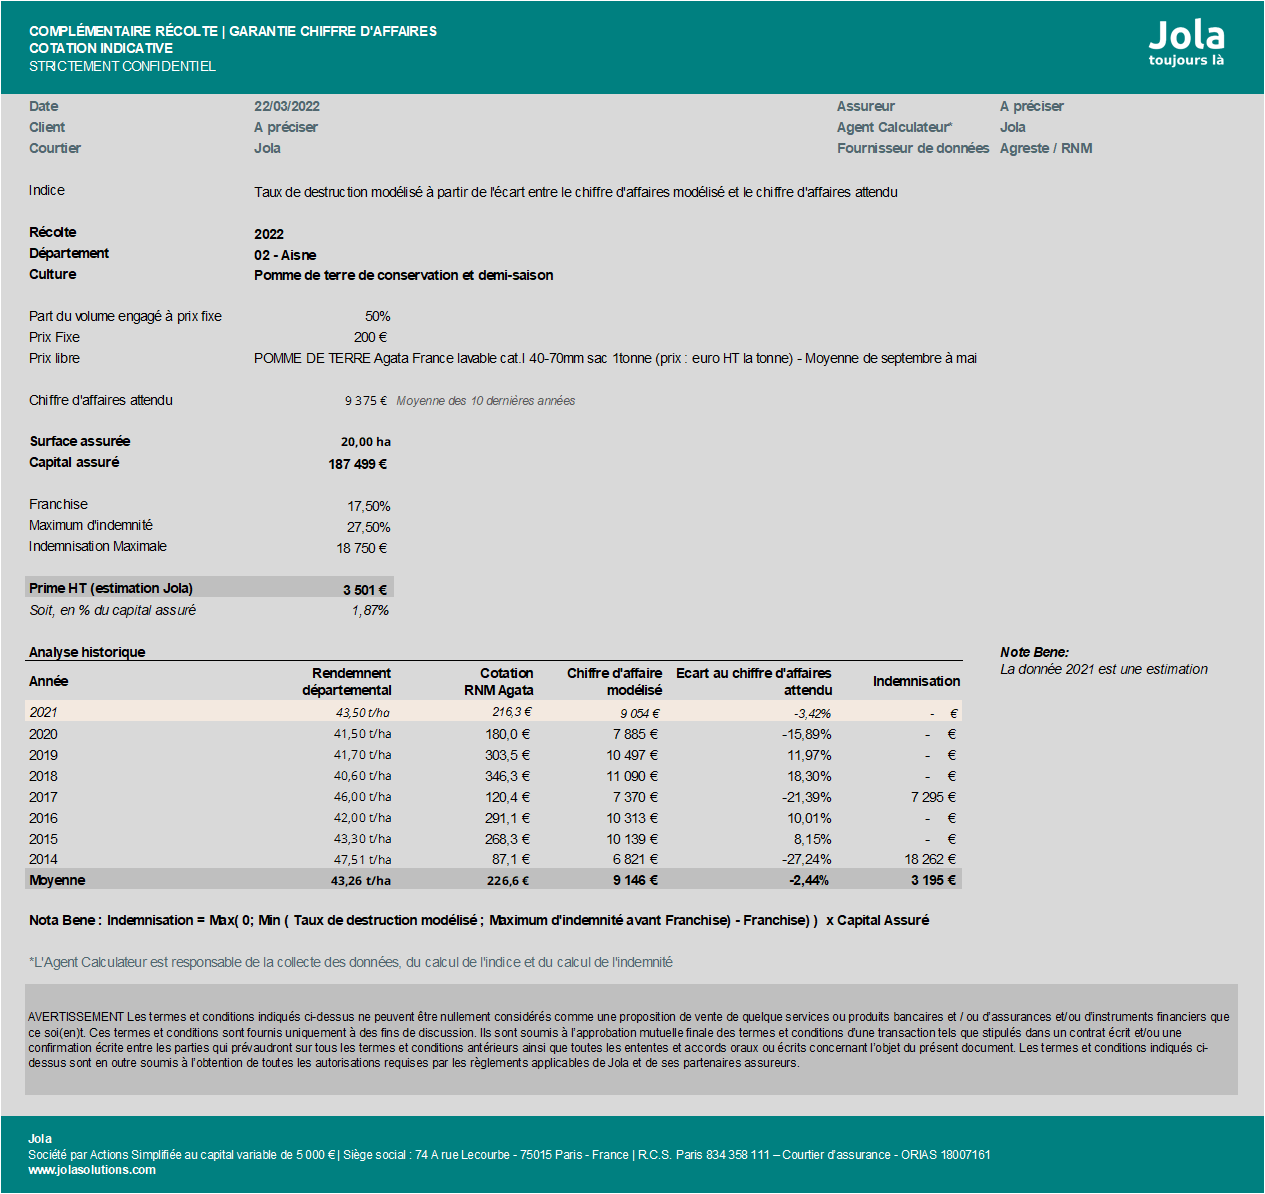Click the 2016 revenue gap 10,01%
The image size is (1265, 1194).
click(x=809, y=818)
